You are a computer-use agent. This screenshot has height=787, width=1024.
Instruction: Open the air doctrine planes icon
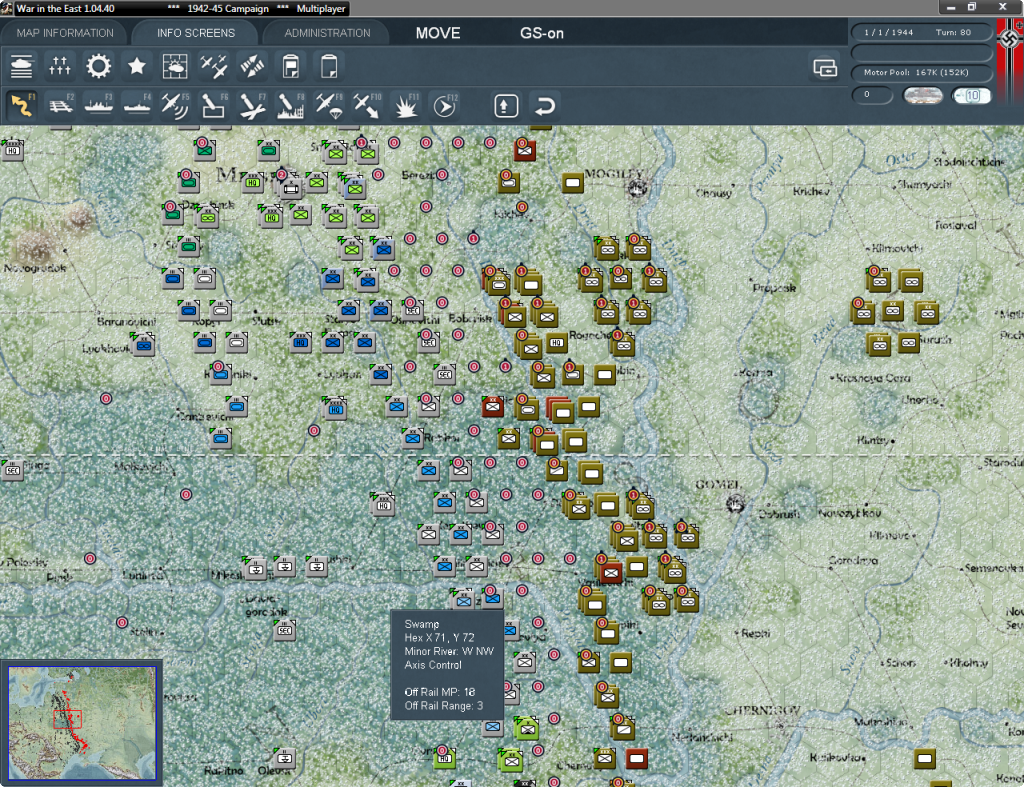214,66
